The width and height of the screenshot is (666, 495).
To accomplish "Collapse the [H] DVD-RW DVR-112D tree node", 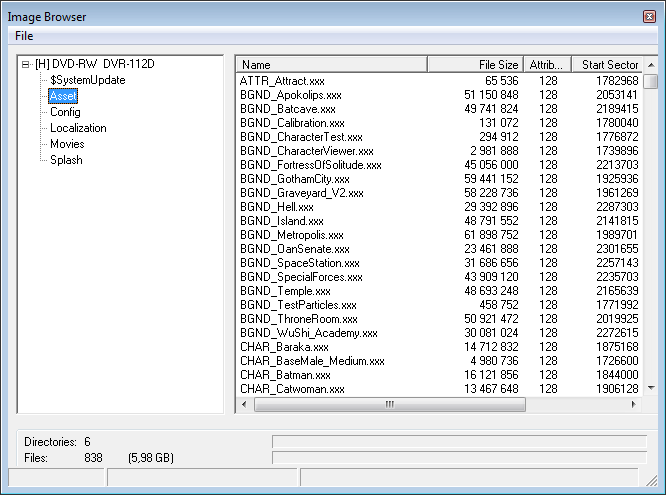I will pos(25,65).
